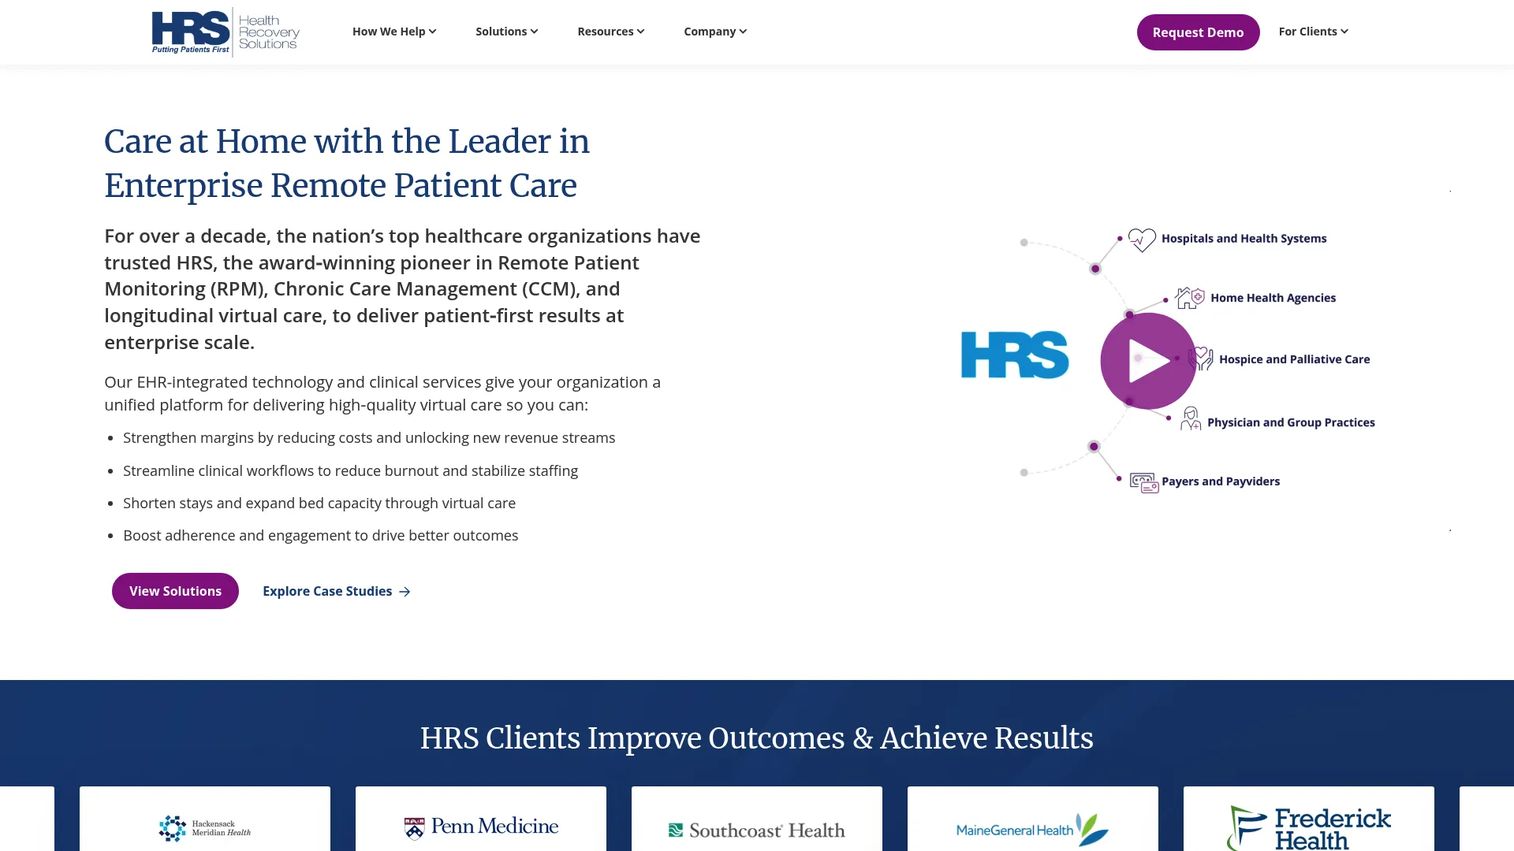1514x851 pixels.
Task: Open the MaineGeneral Health client card
Action: coord(1033,819)
